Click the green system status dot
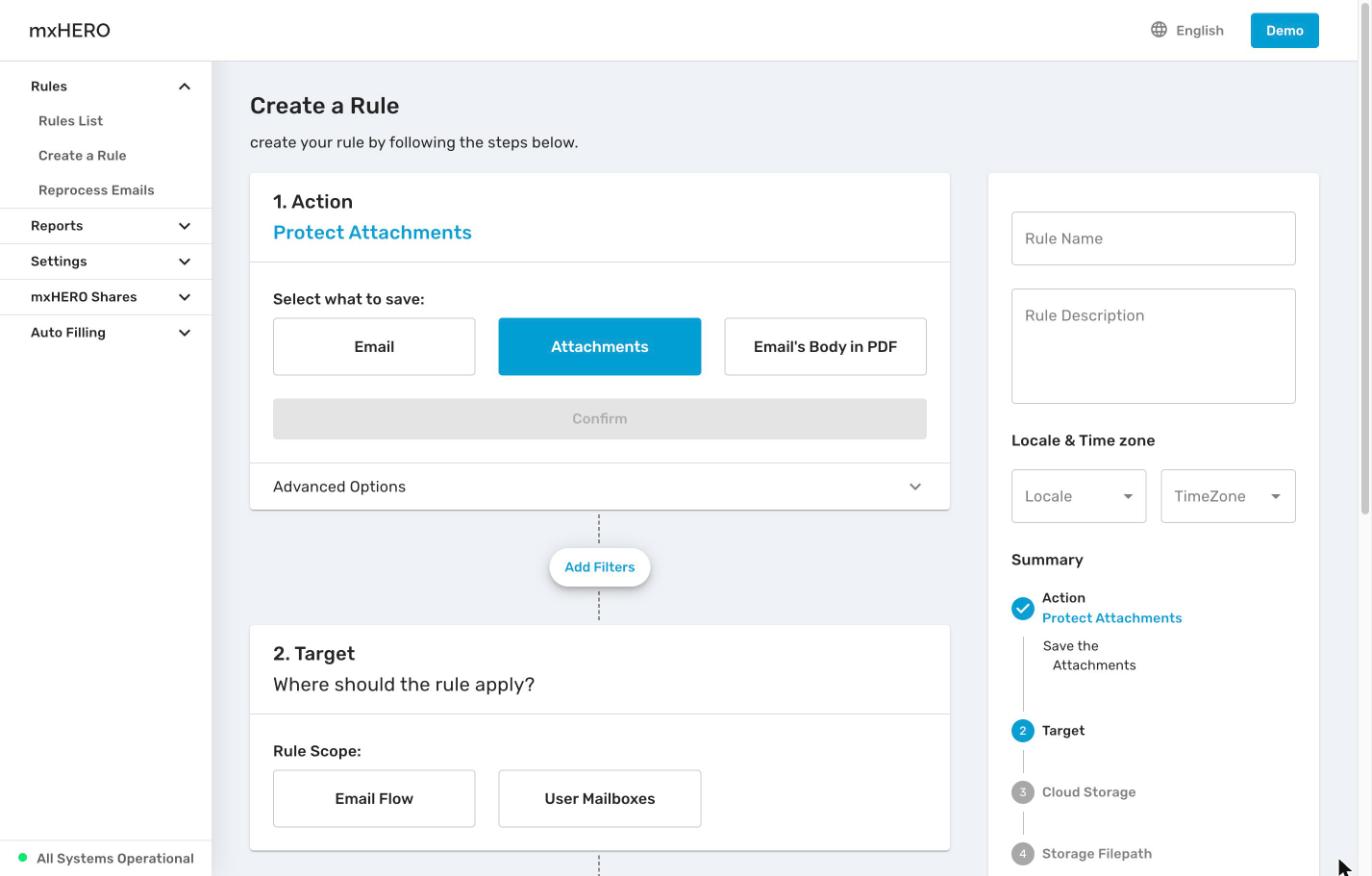Viewport: 1372px width, 876px height. (x=23, y=858)
